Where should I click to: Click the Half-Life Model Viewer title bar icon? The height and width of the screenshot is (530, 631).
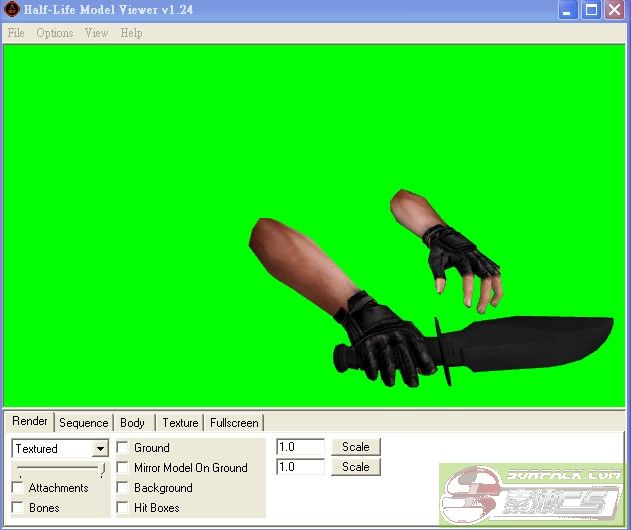(x=11, y=11)
